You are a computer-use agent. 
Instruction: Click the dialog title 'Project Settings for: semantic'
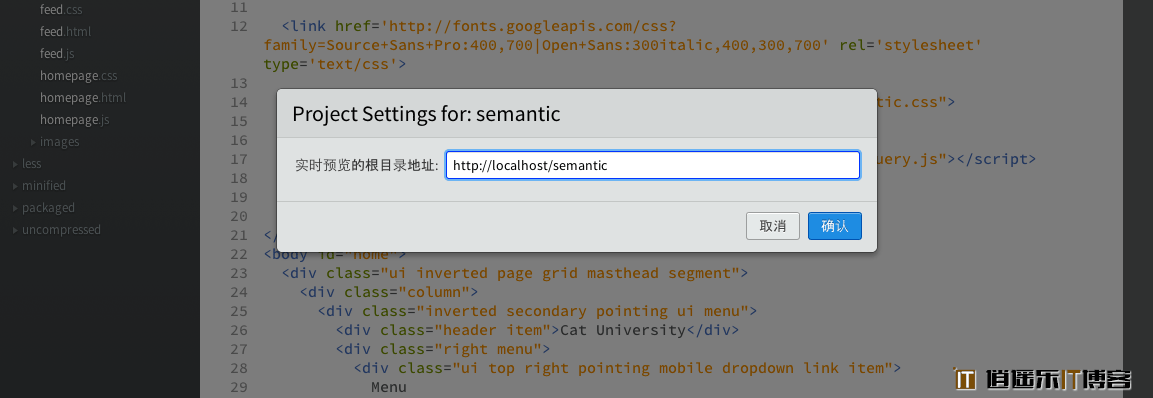click(x=426, y=114)
